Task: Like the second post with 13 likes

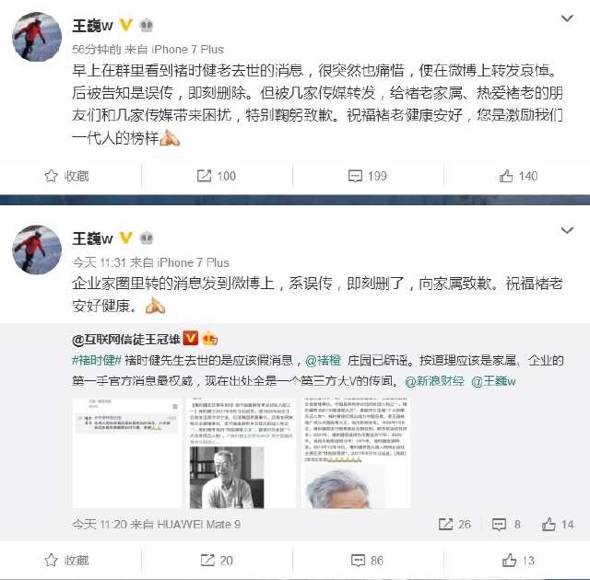Action: pos(519,560)
